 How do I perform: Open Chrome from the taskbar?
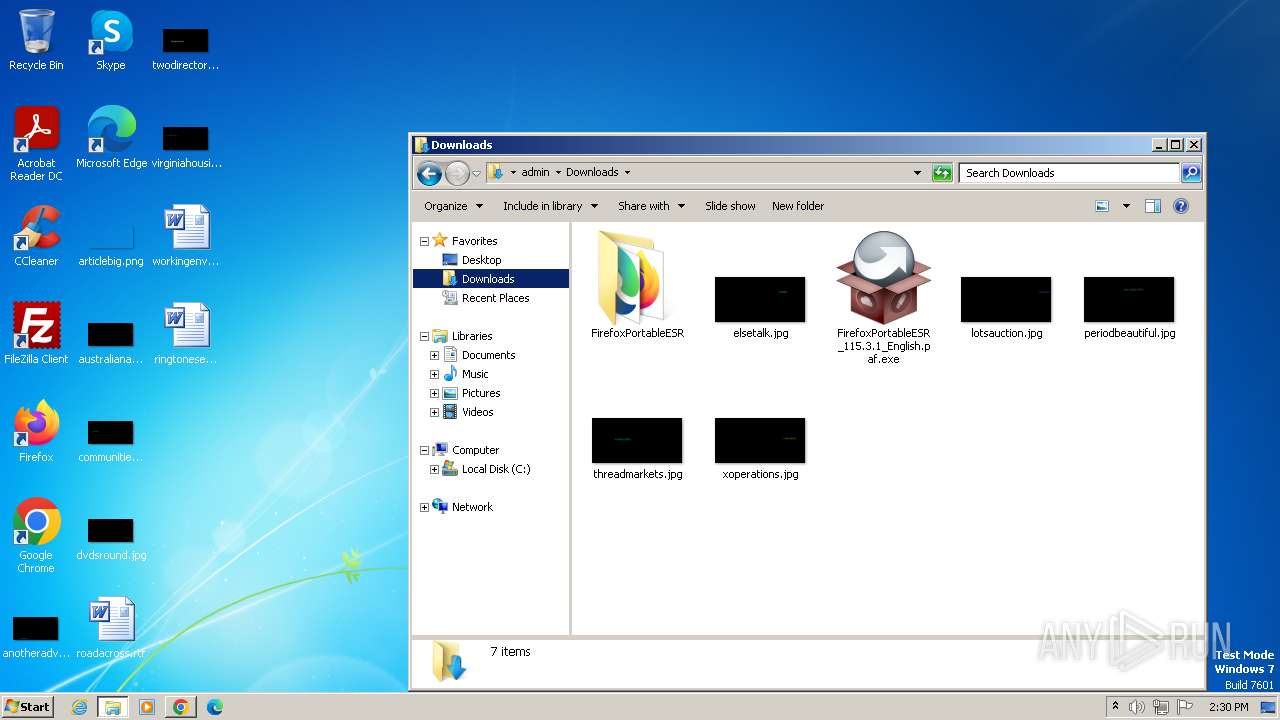[180, 707]
